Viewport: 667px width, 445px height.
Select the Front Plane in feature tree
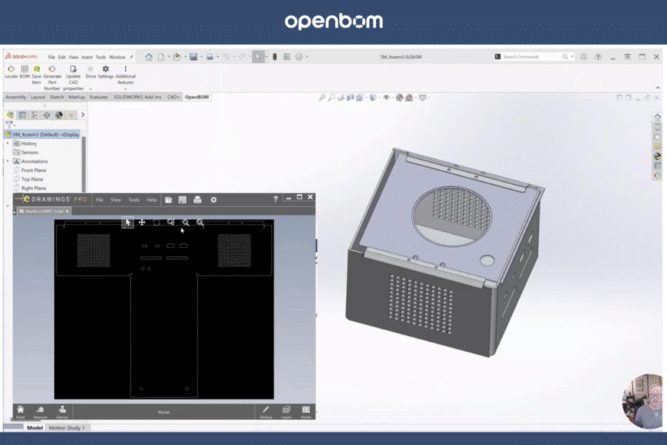[x=33, y=170]
